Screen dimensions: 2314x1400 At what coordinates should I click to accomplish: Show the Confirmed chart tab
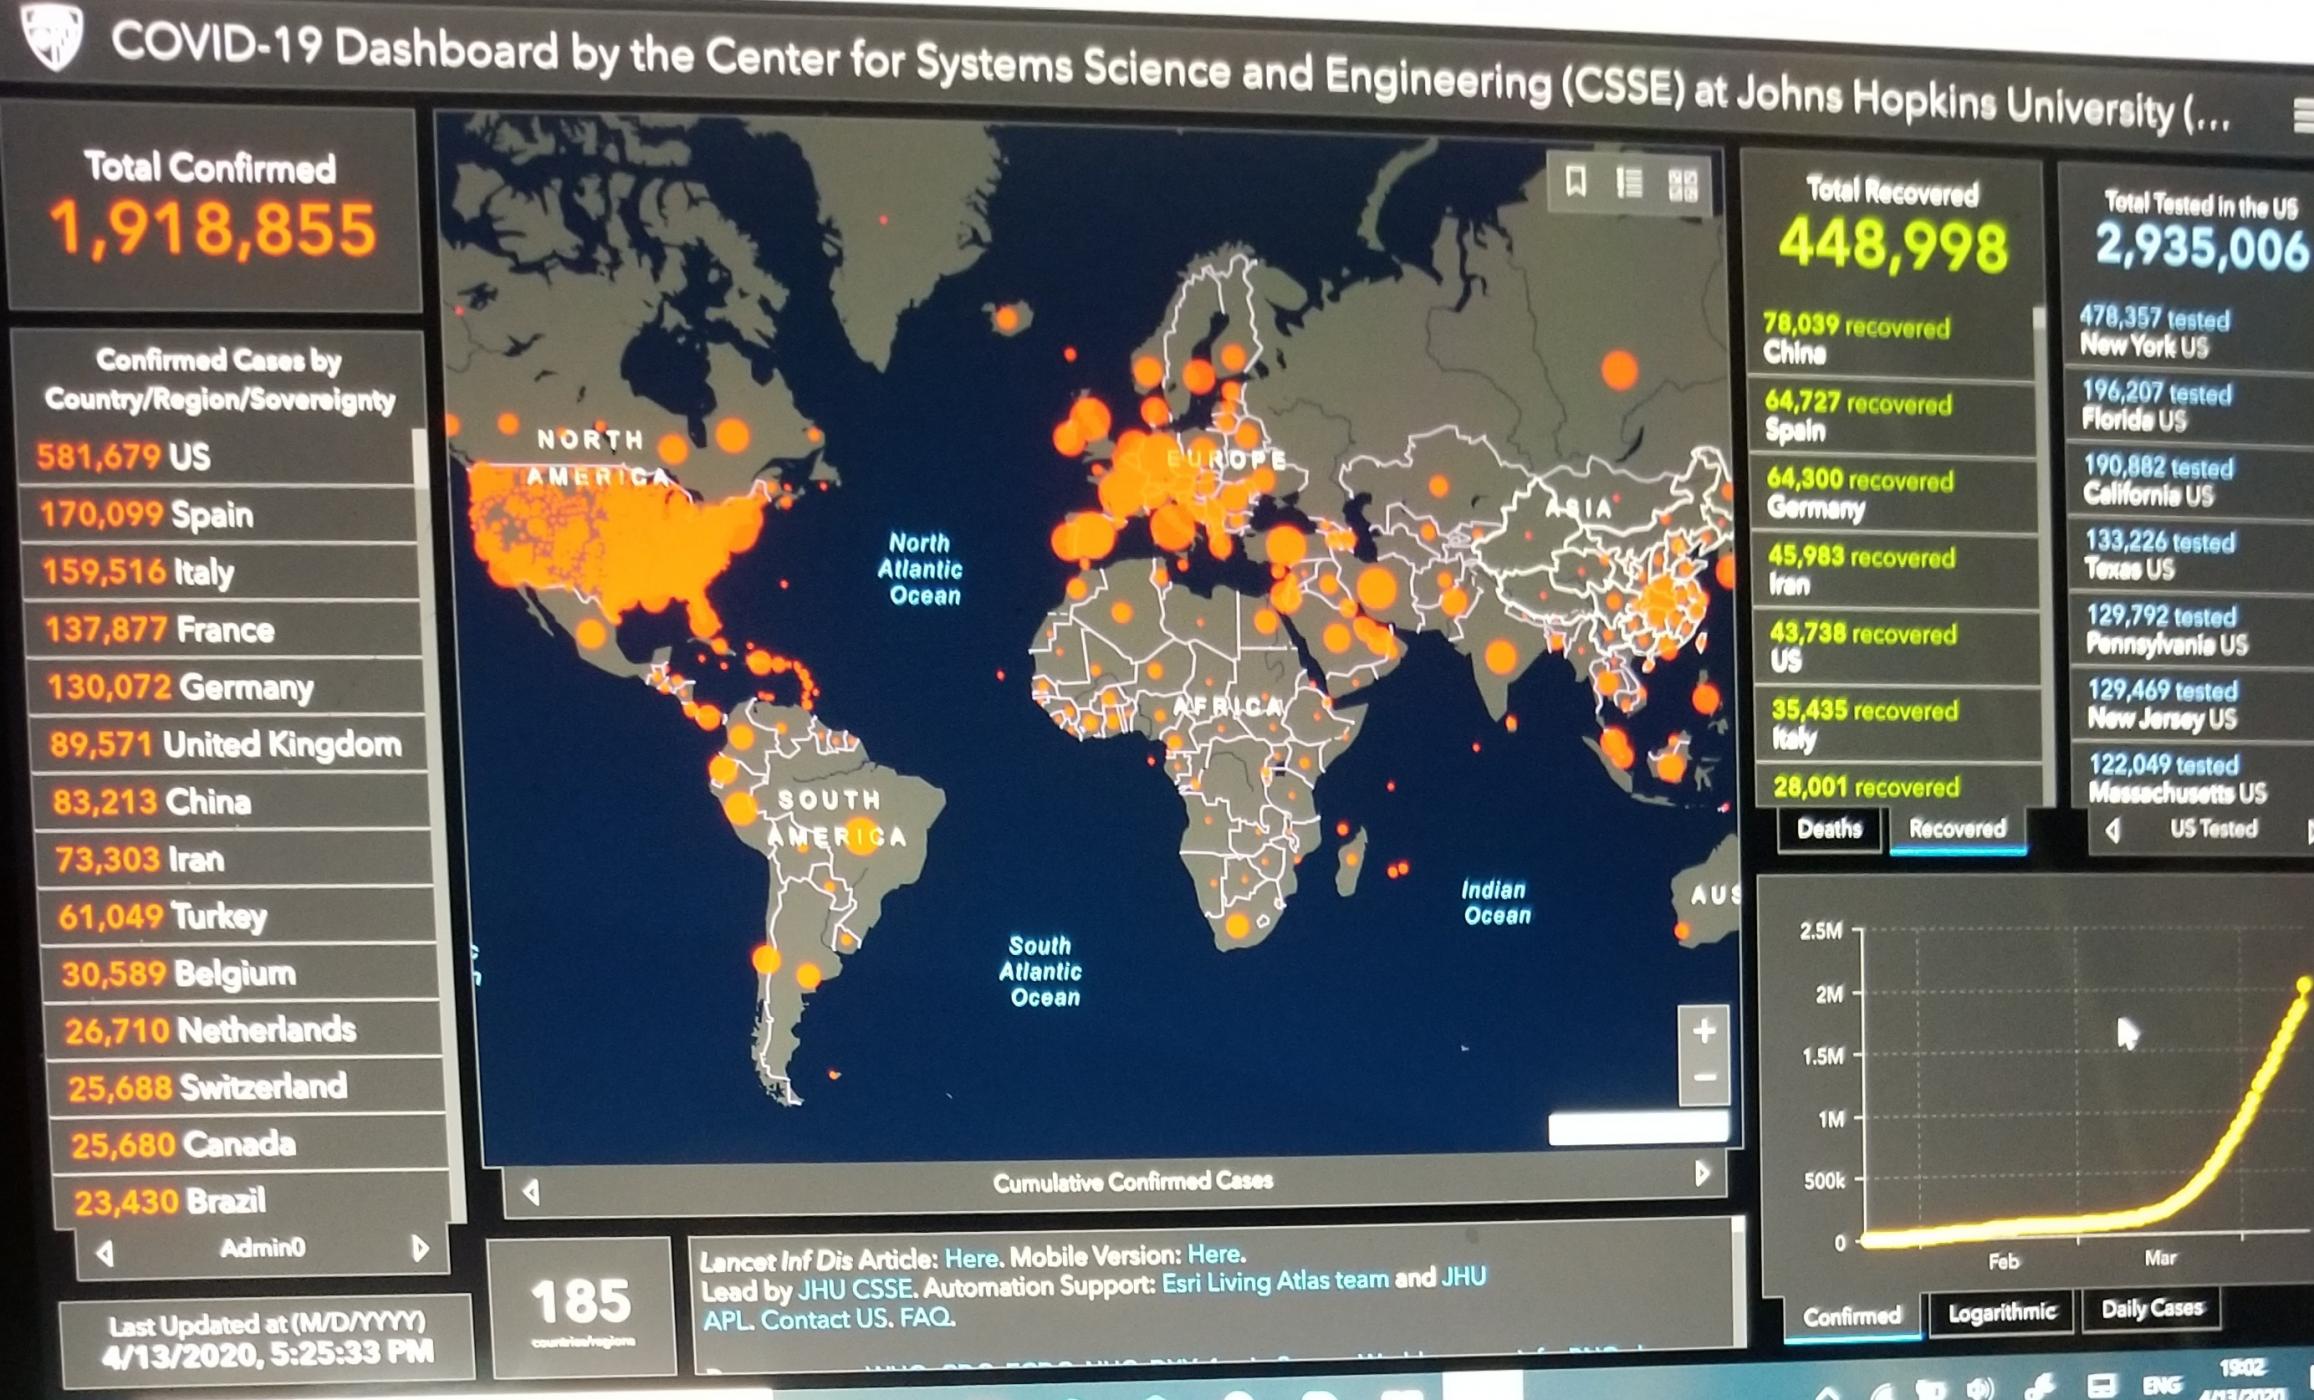click(x=1852, y=1315)
